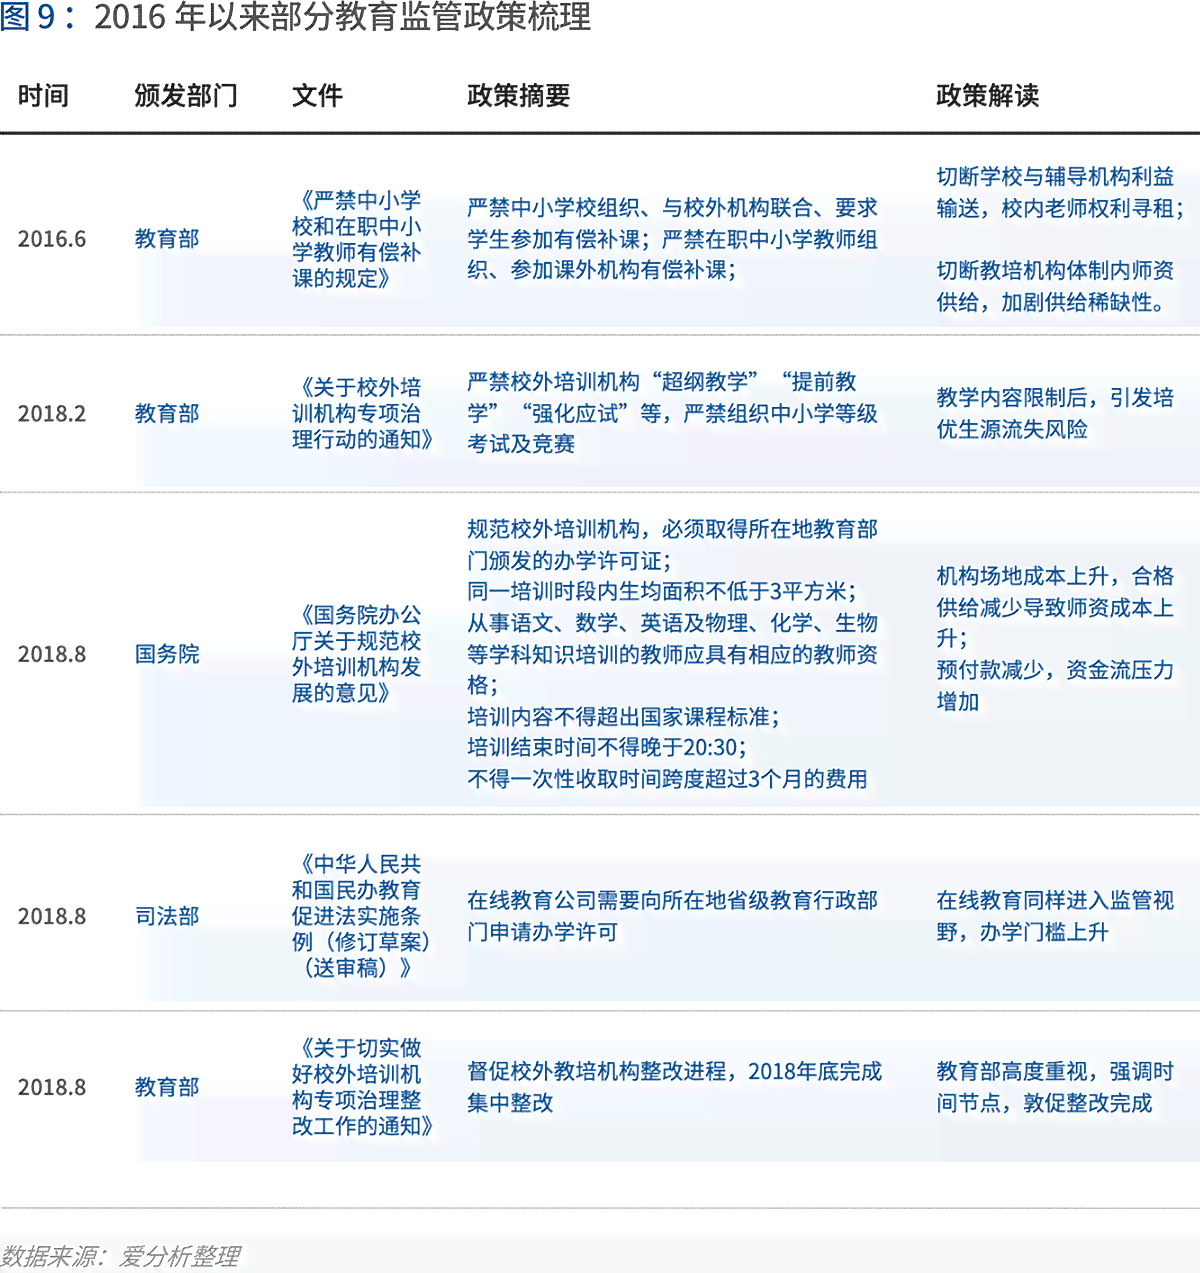
Task: Click the '政策摘要' column header
Action: pos(519,95)
